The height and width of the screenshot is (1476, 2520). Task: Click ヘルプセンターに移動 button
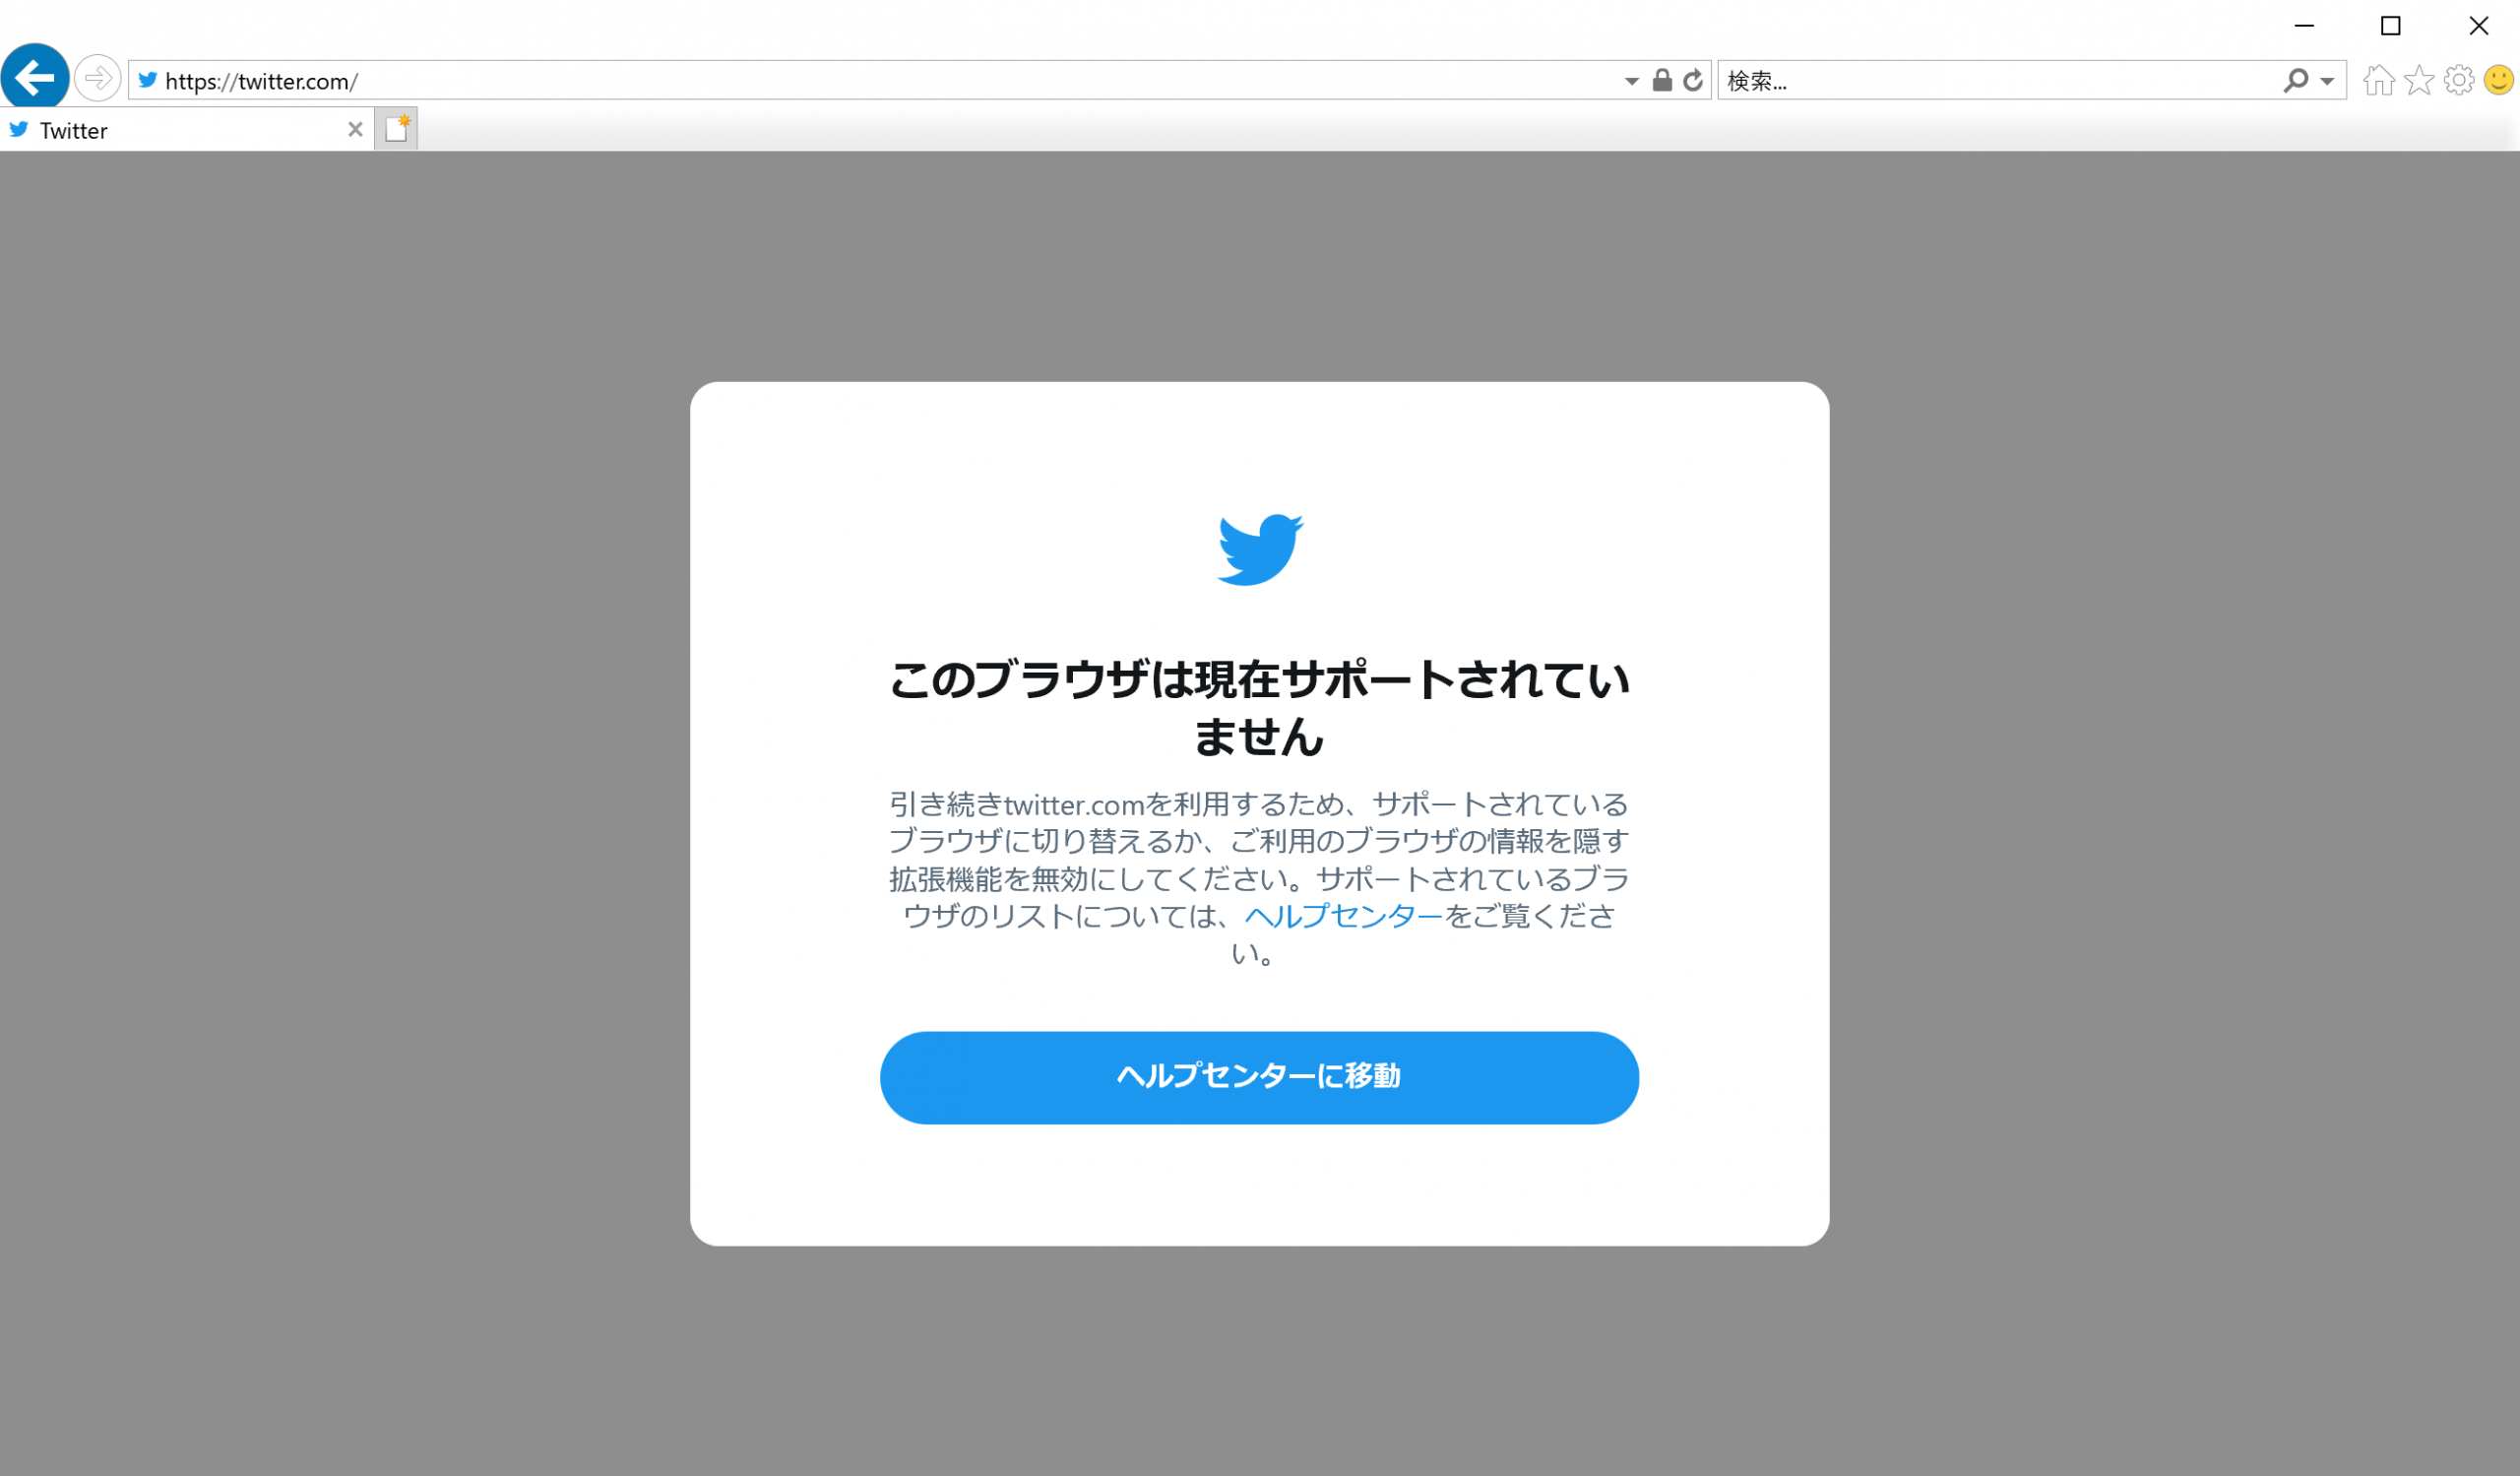tap(1259, 1077)
